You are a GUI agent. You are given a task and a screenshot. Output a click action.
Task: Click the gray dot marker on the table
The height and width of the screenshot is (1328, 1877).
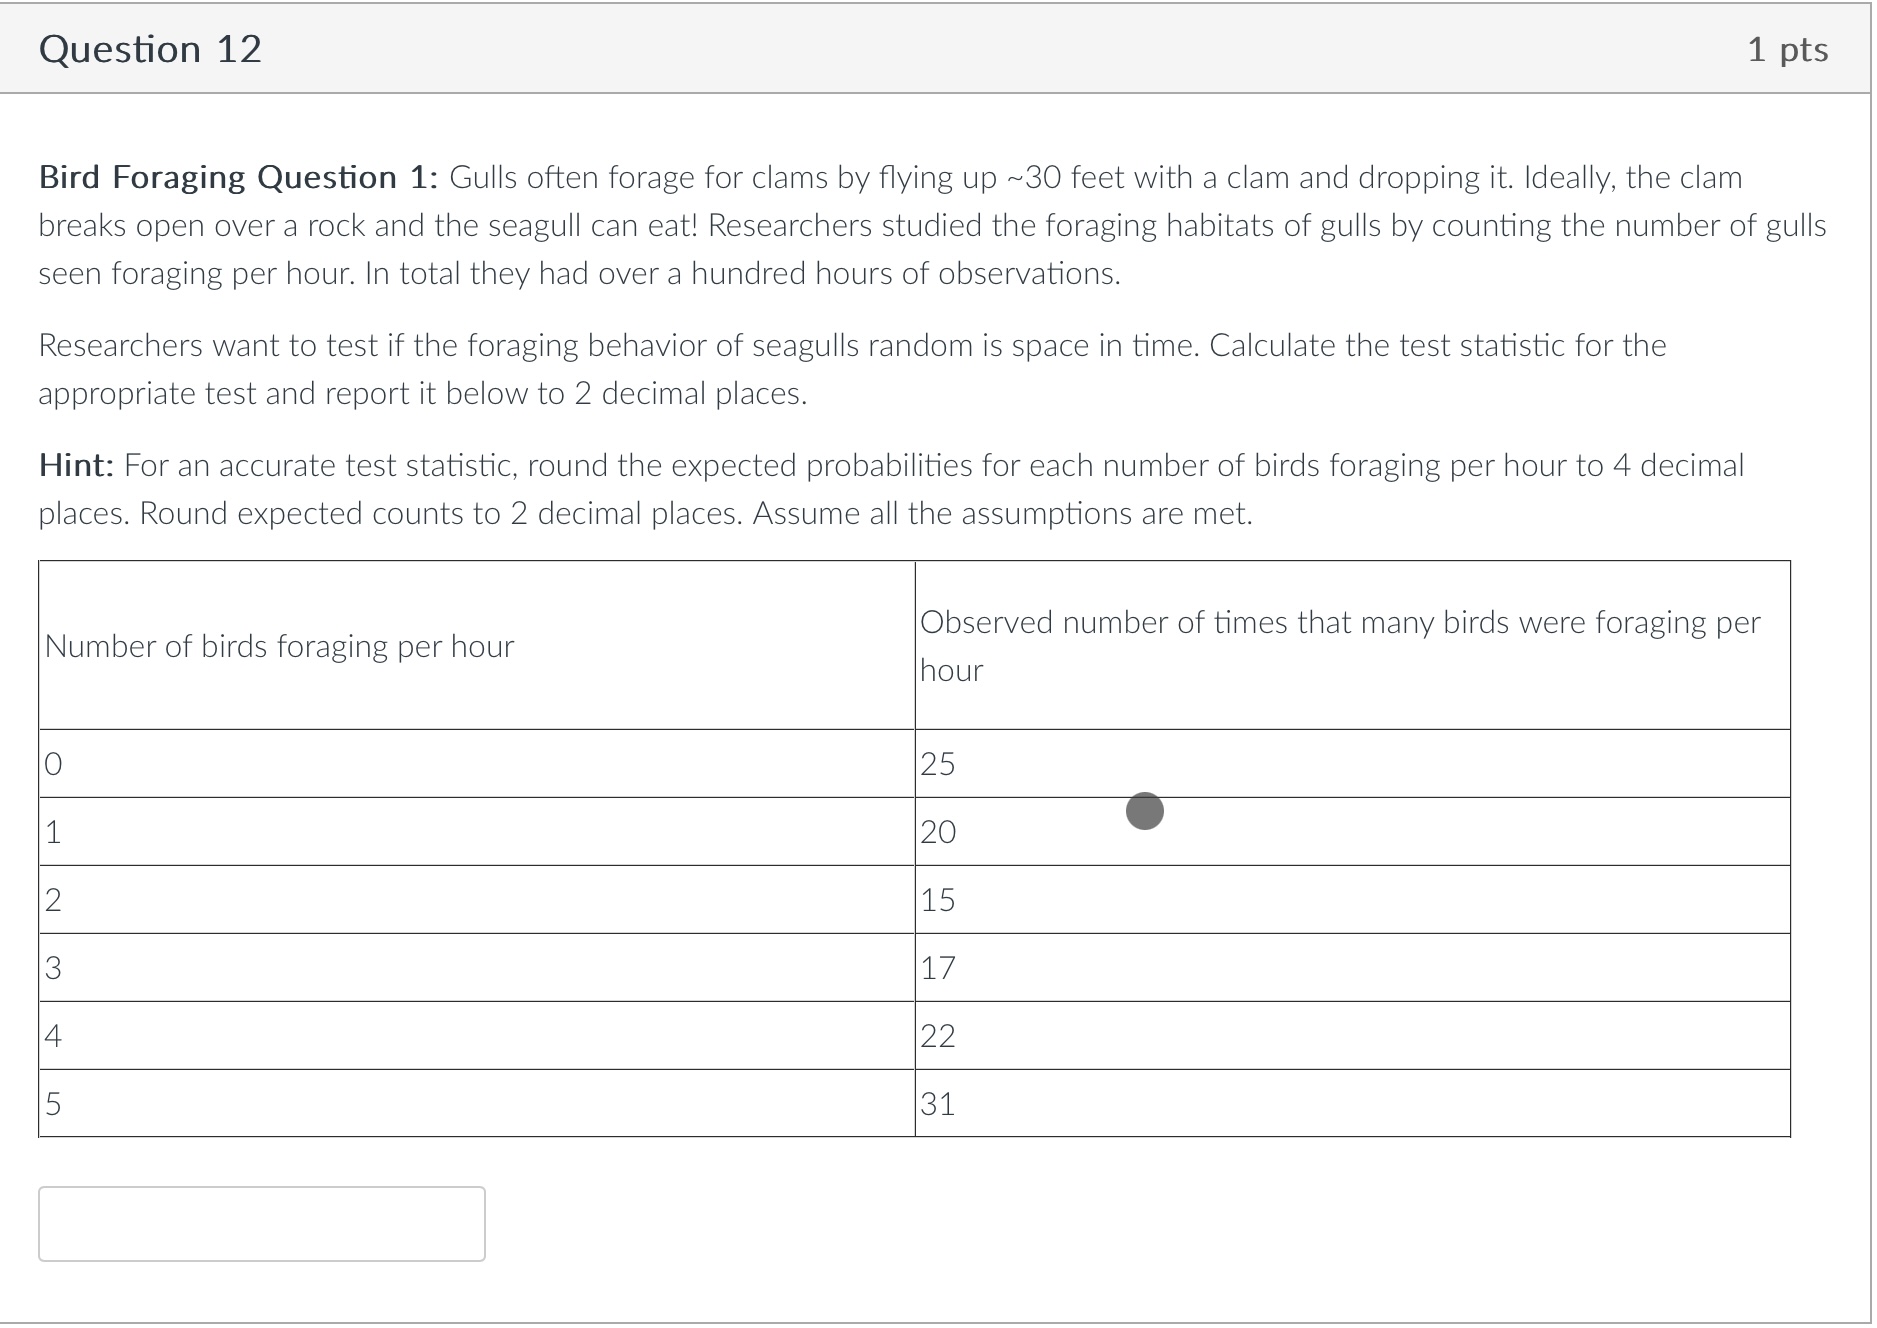click(1144, 812)
